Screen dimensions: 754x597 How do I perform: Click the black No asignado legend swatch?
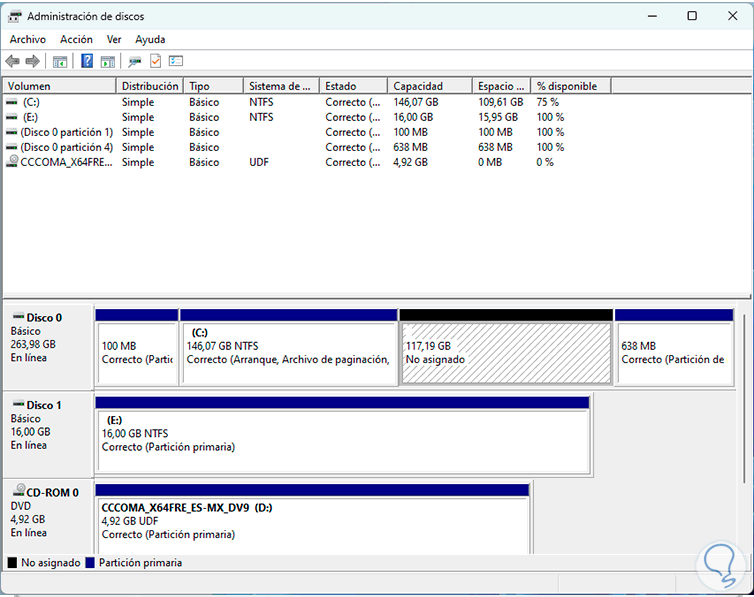13,562
